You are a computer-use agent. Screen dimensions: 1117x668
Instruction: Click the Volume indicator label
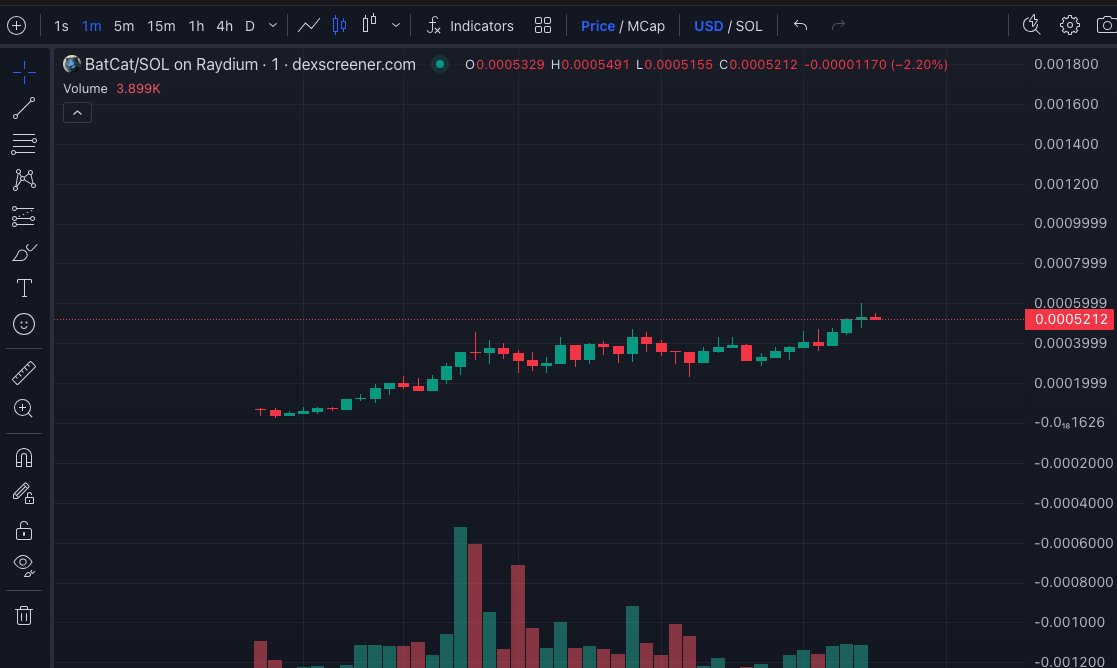pyautogui.click(x=85, y=88)
